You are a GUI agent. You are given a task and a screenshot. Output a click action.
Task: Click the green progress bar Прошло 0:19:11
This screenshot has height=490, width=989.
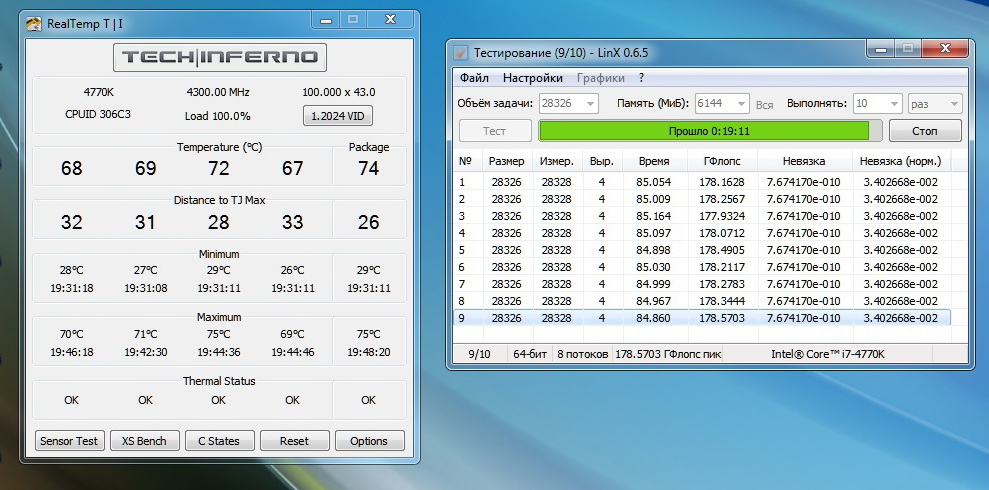point(710,131)
